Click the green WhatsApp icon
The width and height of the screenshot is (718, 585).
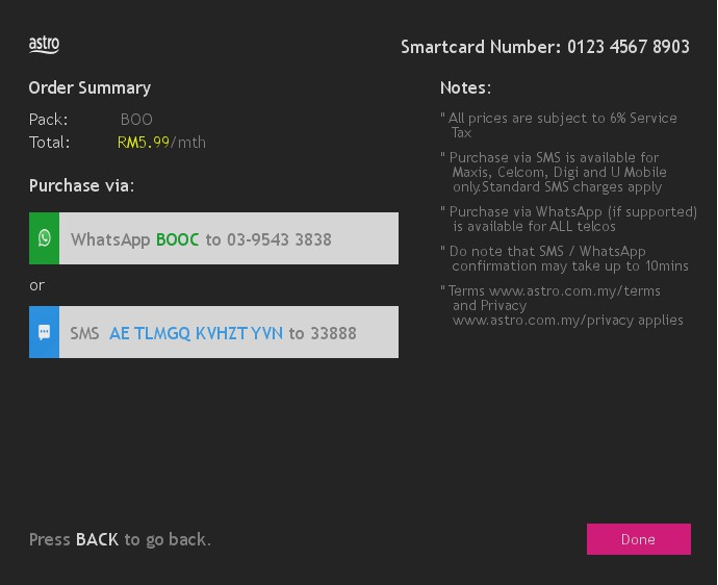44,238
